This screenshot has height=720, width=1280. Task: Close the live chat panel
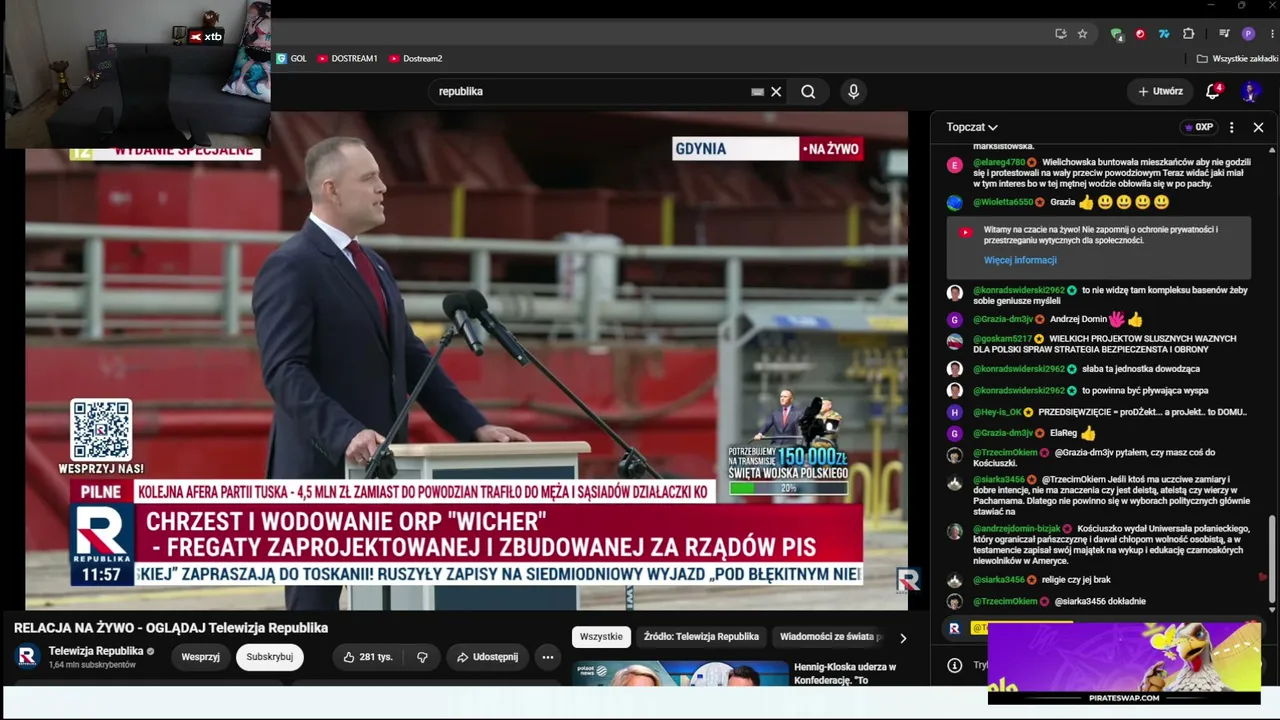pyautogui.click(x=1258, y=127)
